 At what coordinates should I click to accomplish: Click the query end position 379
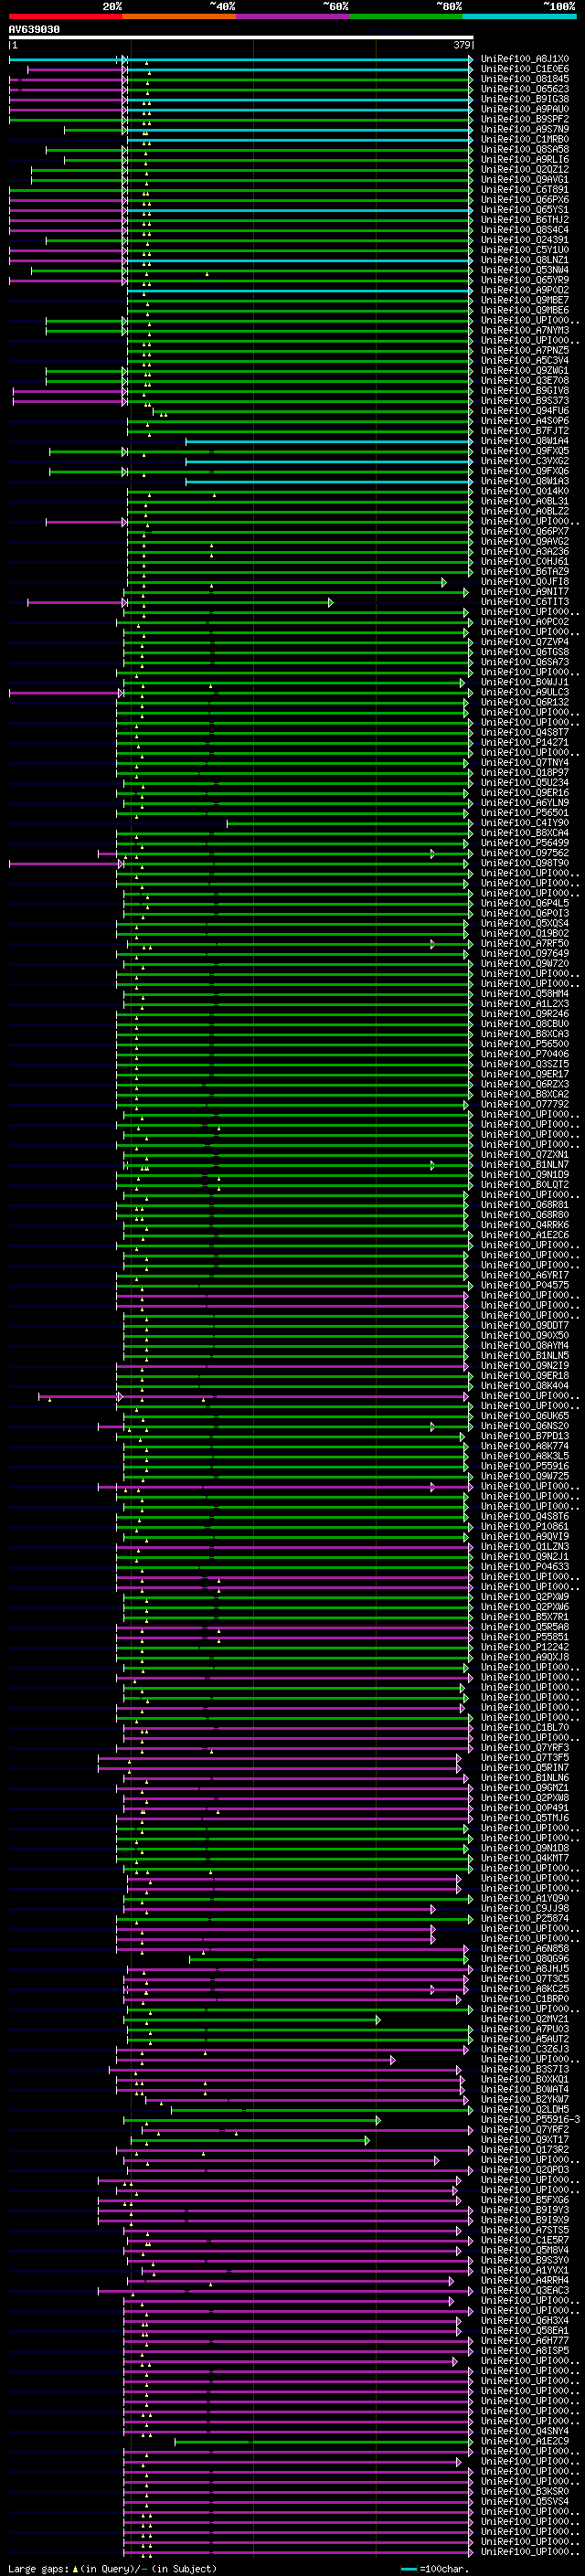coord(462,45)
